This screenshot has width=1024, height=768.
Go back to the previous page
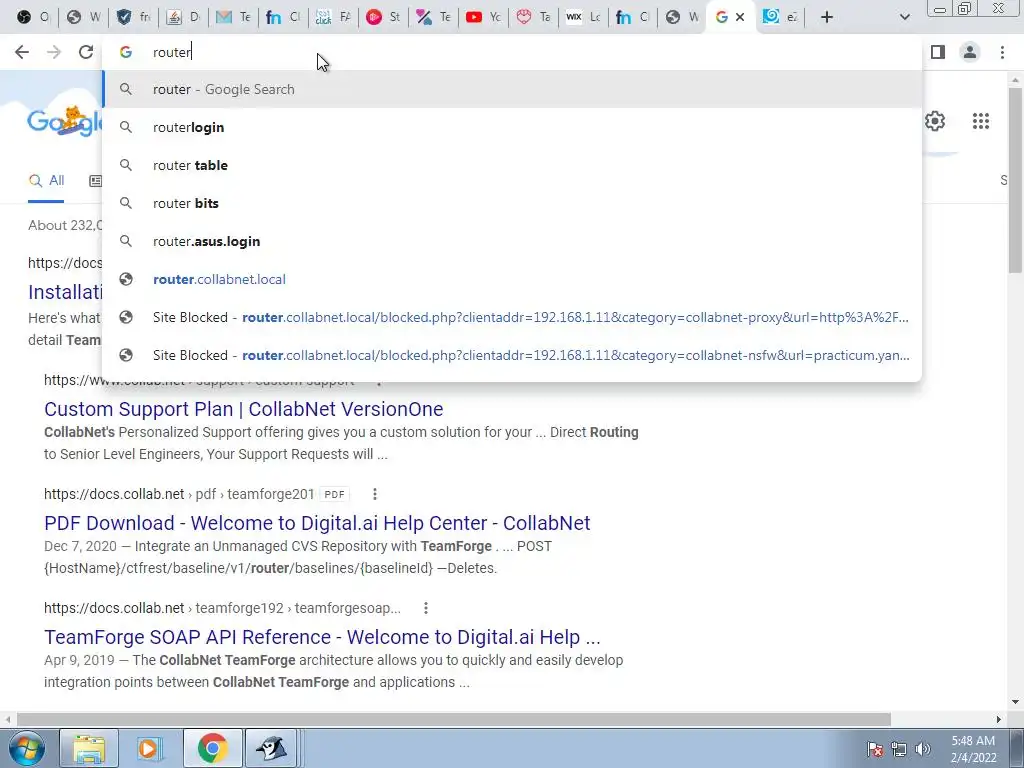[x=22, y=52]
